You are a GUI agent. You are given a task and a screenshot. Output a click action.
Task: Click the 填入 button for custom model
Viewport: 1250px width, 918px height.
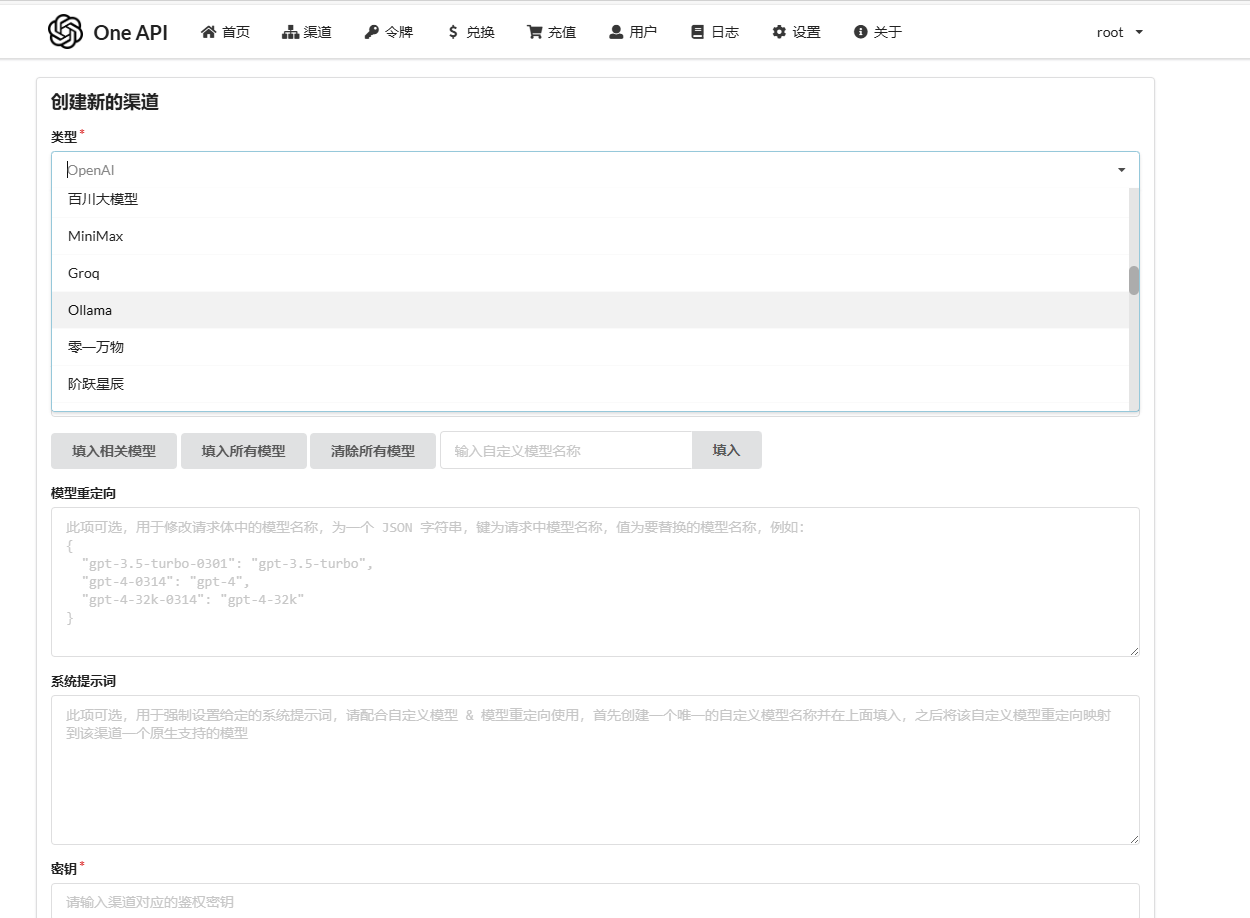tap(727, 450)
